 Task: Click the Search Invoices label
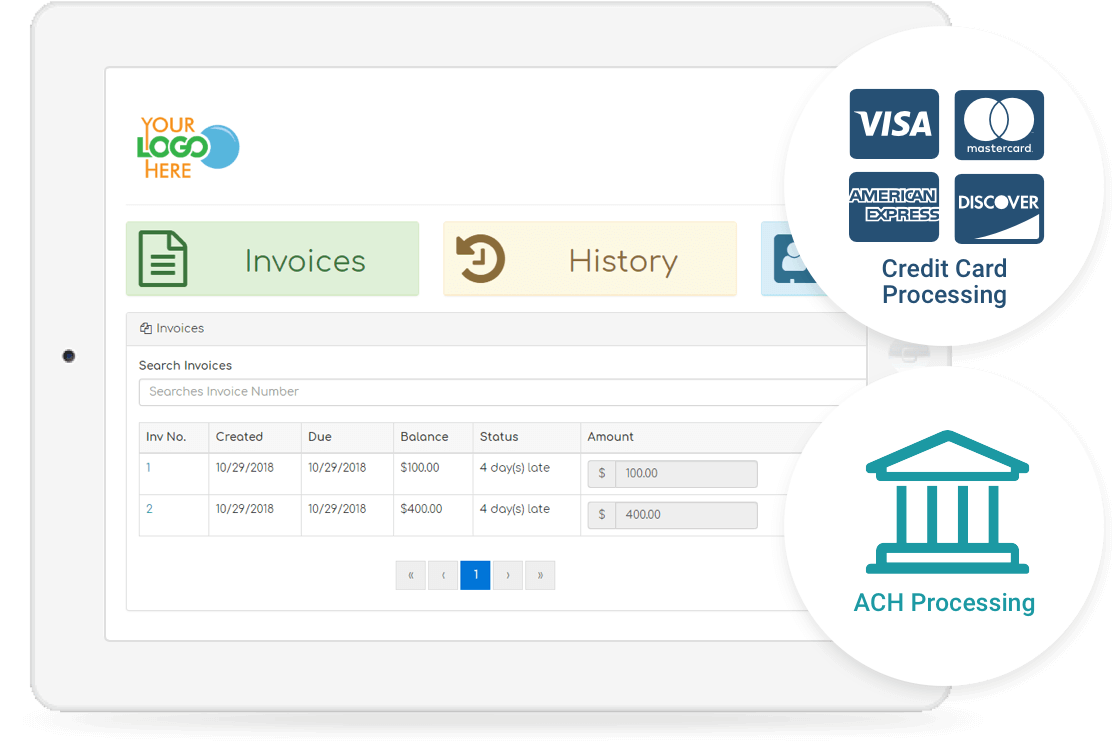pos(185,365)
